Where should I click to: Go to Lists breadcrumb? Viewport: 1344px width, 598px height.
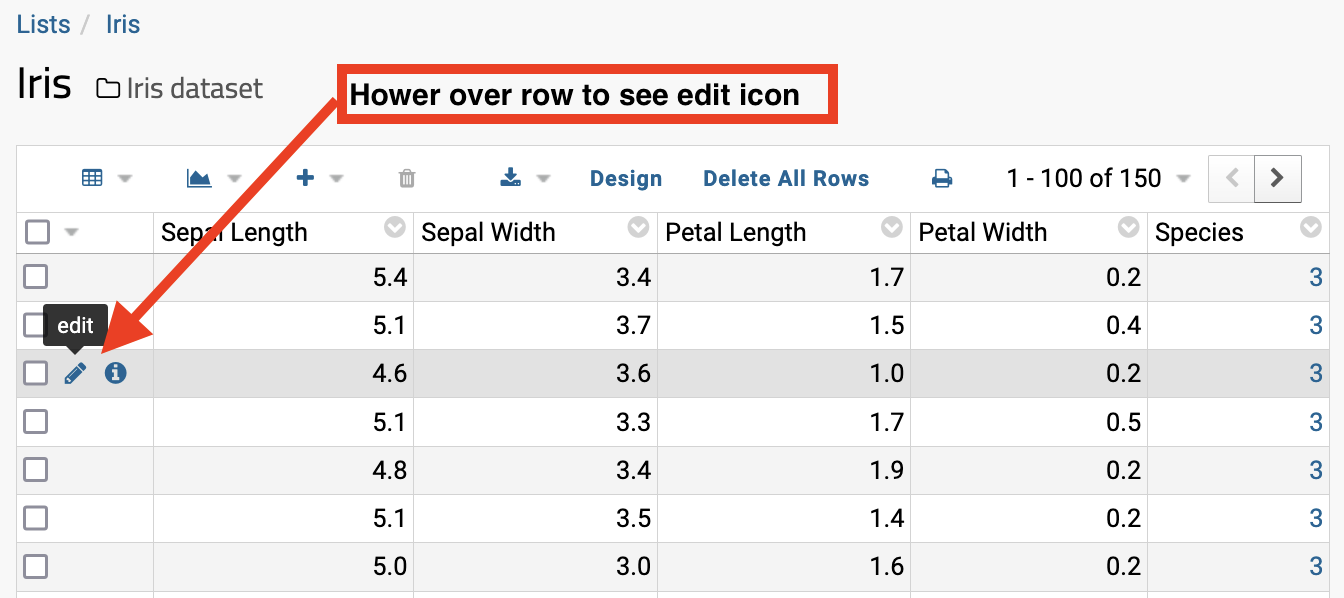[44, 25]
